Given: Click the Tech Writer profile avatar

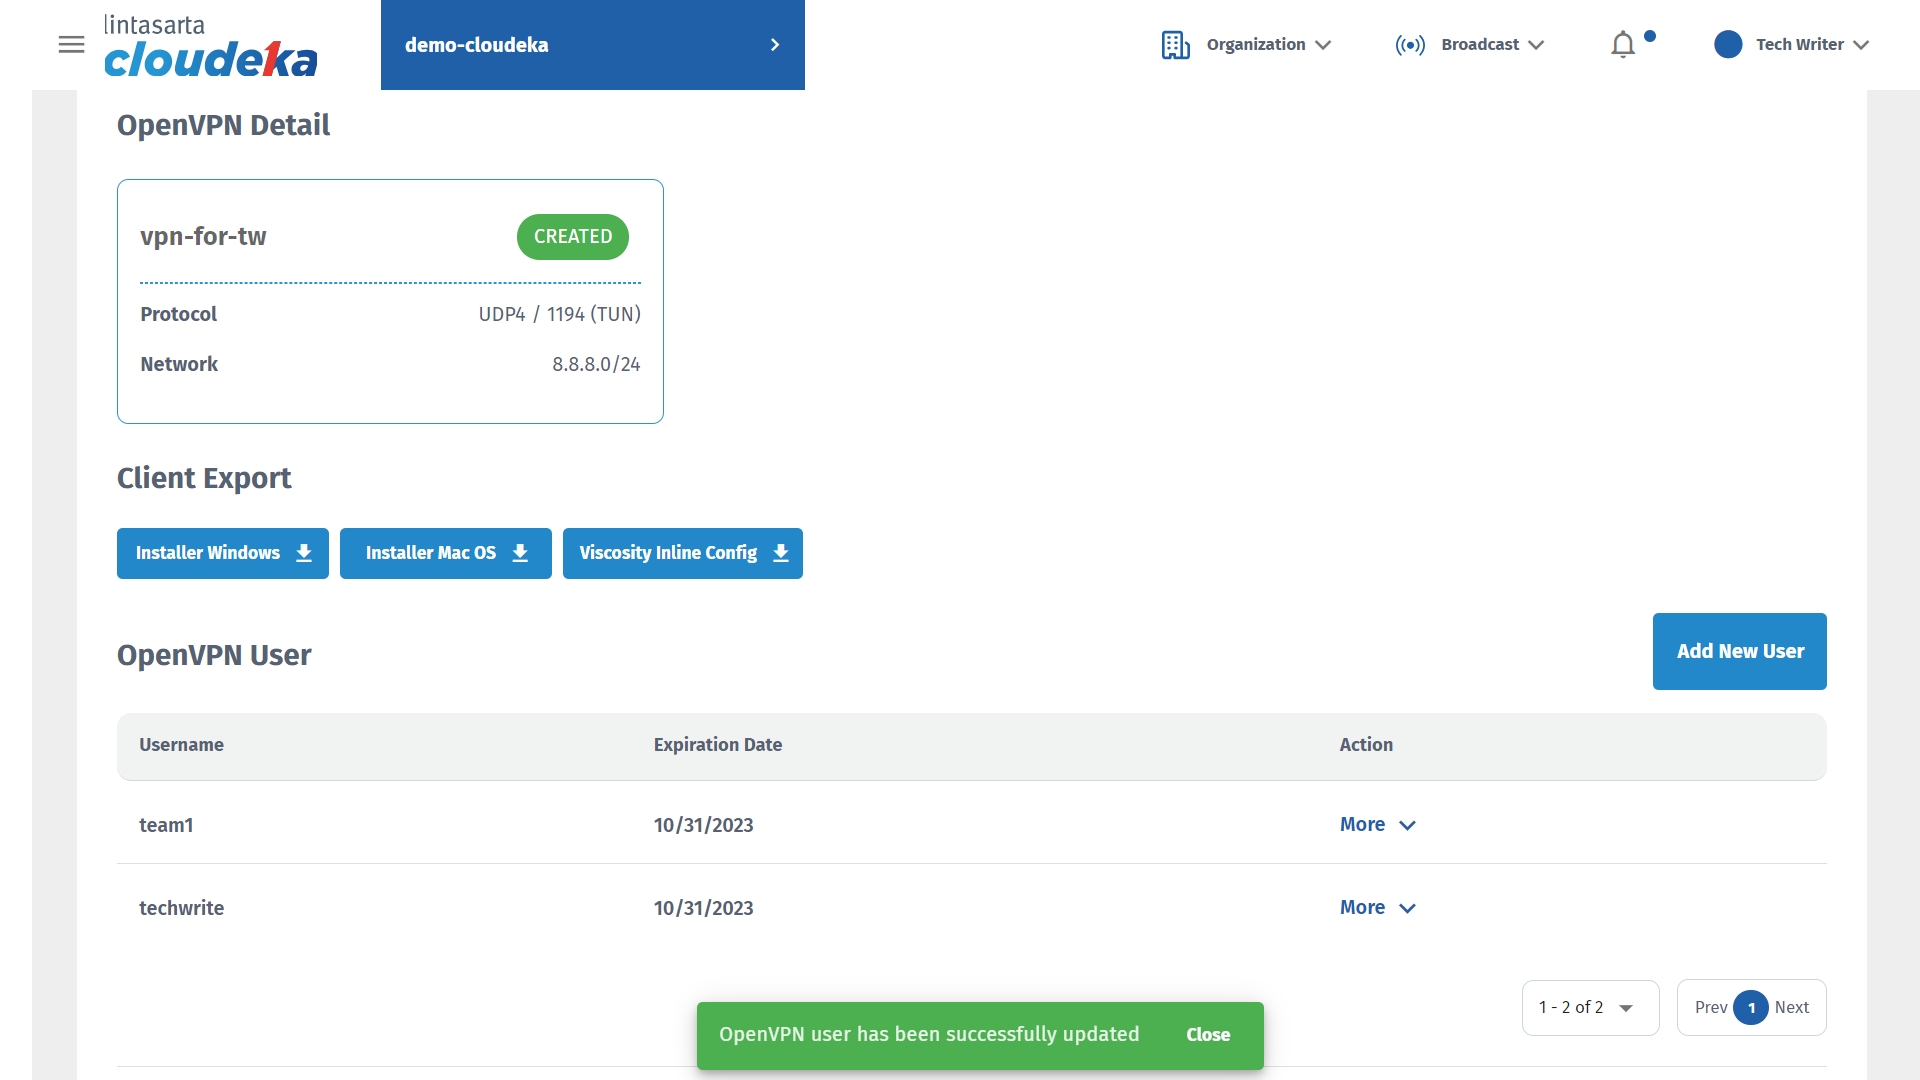Looking at the screenshot, I should pyautogui.click(x=1728, y=45).
